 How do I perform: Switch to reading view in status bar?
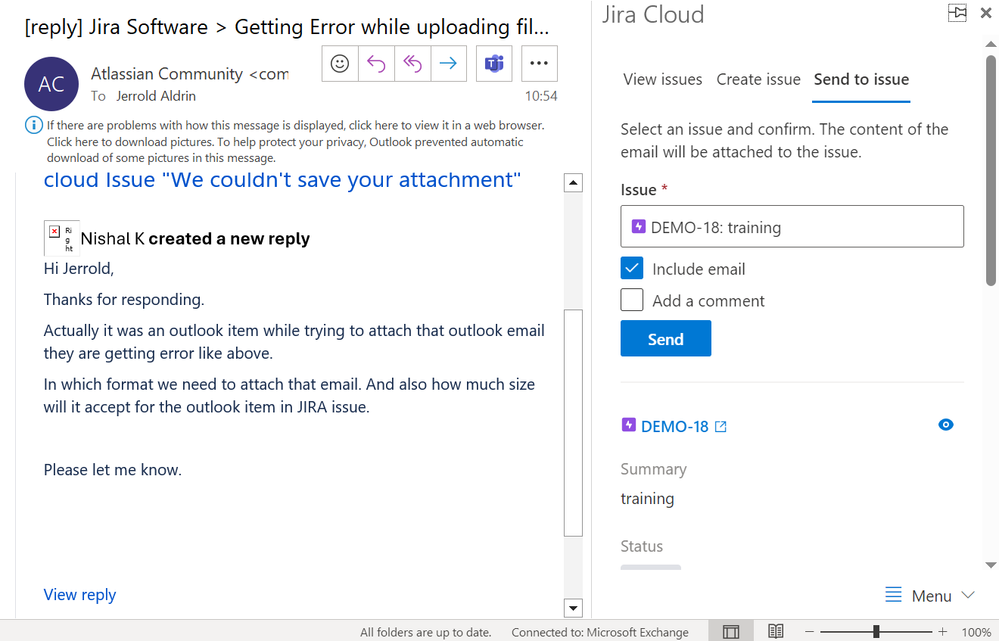[775, 631]
